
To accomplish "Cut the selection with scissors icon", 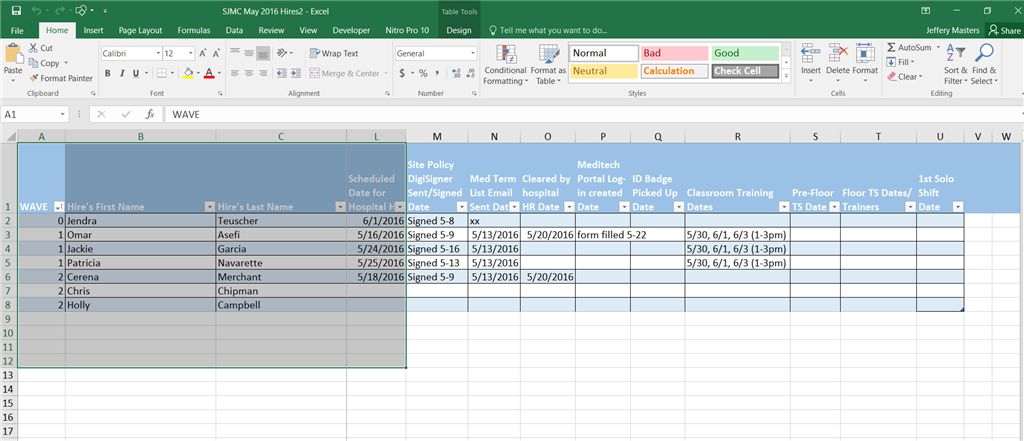I will point(33,48).
